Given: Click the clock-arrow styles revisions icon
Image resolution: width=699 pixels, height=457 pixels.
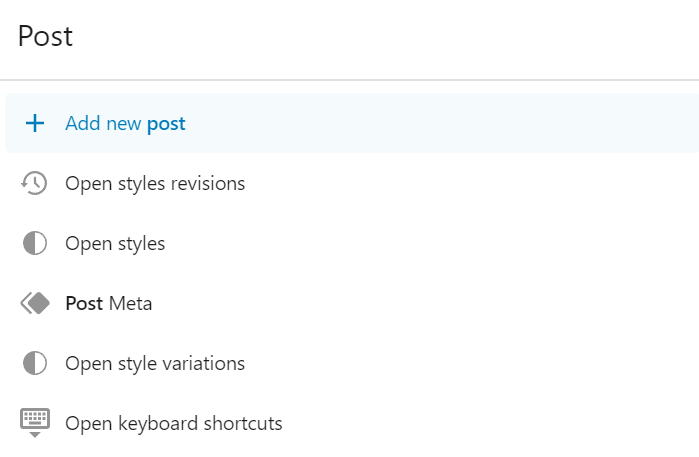Looking at the screenshot, I should pos(35,184).
